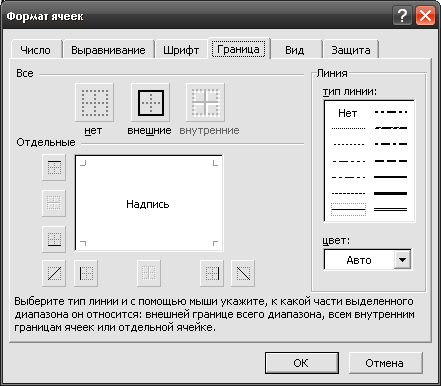Viewport: 441px width, 386px height.
Task: Select the dash-dot-dot line at top right
Action: (x=391, y=112)
